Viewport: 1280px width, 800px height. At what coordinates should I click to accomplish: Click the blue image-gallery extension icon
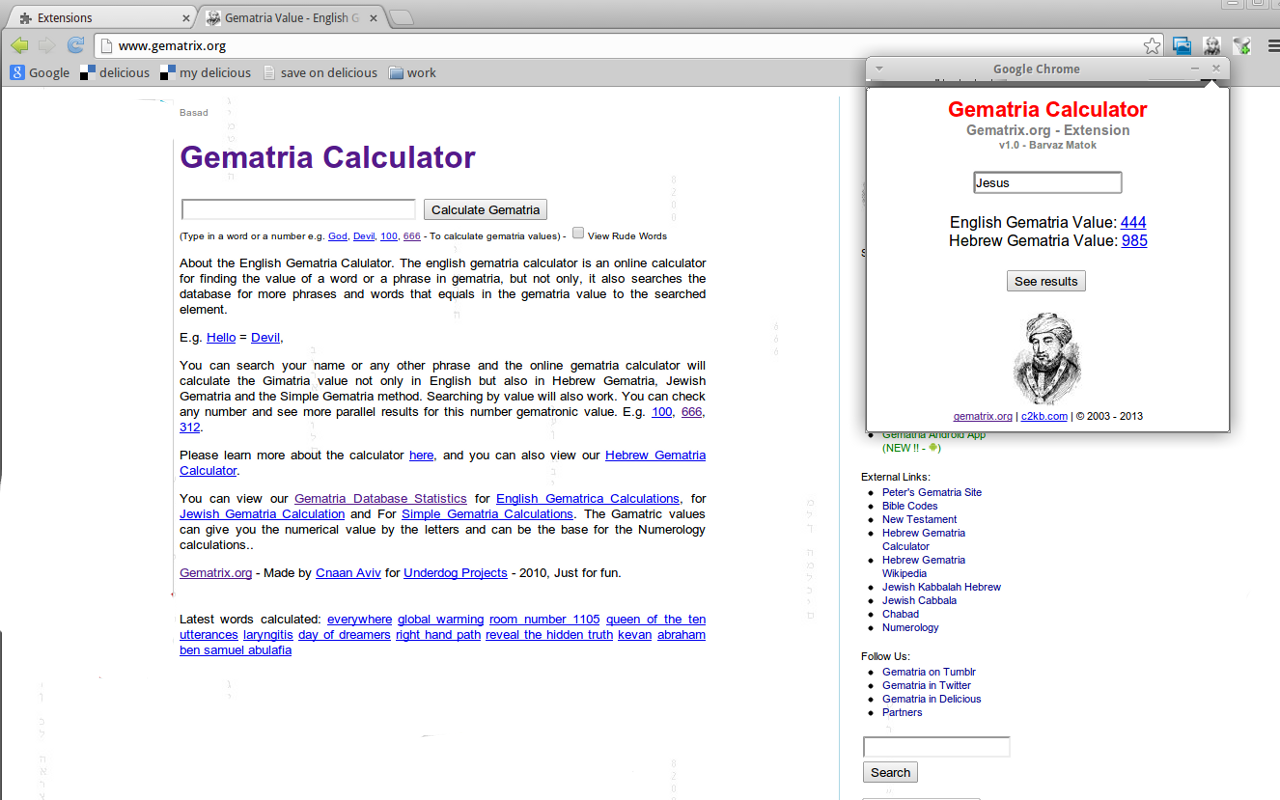point(1182,45)
